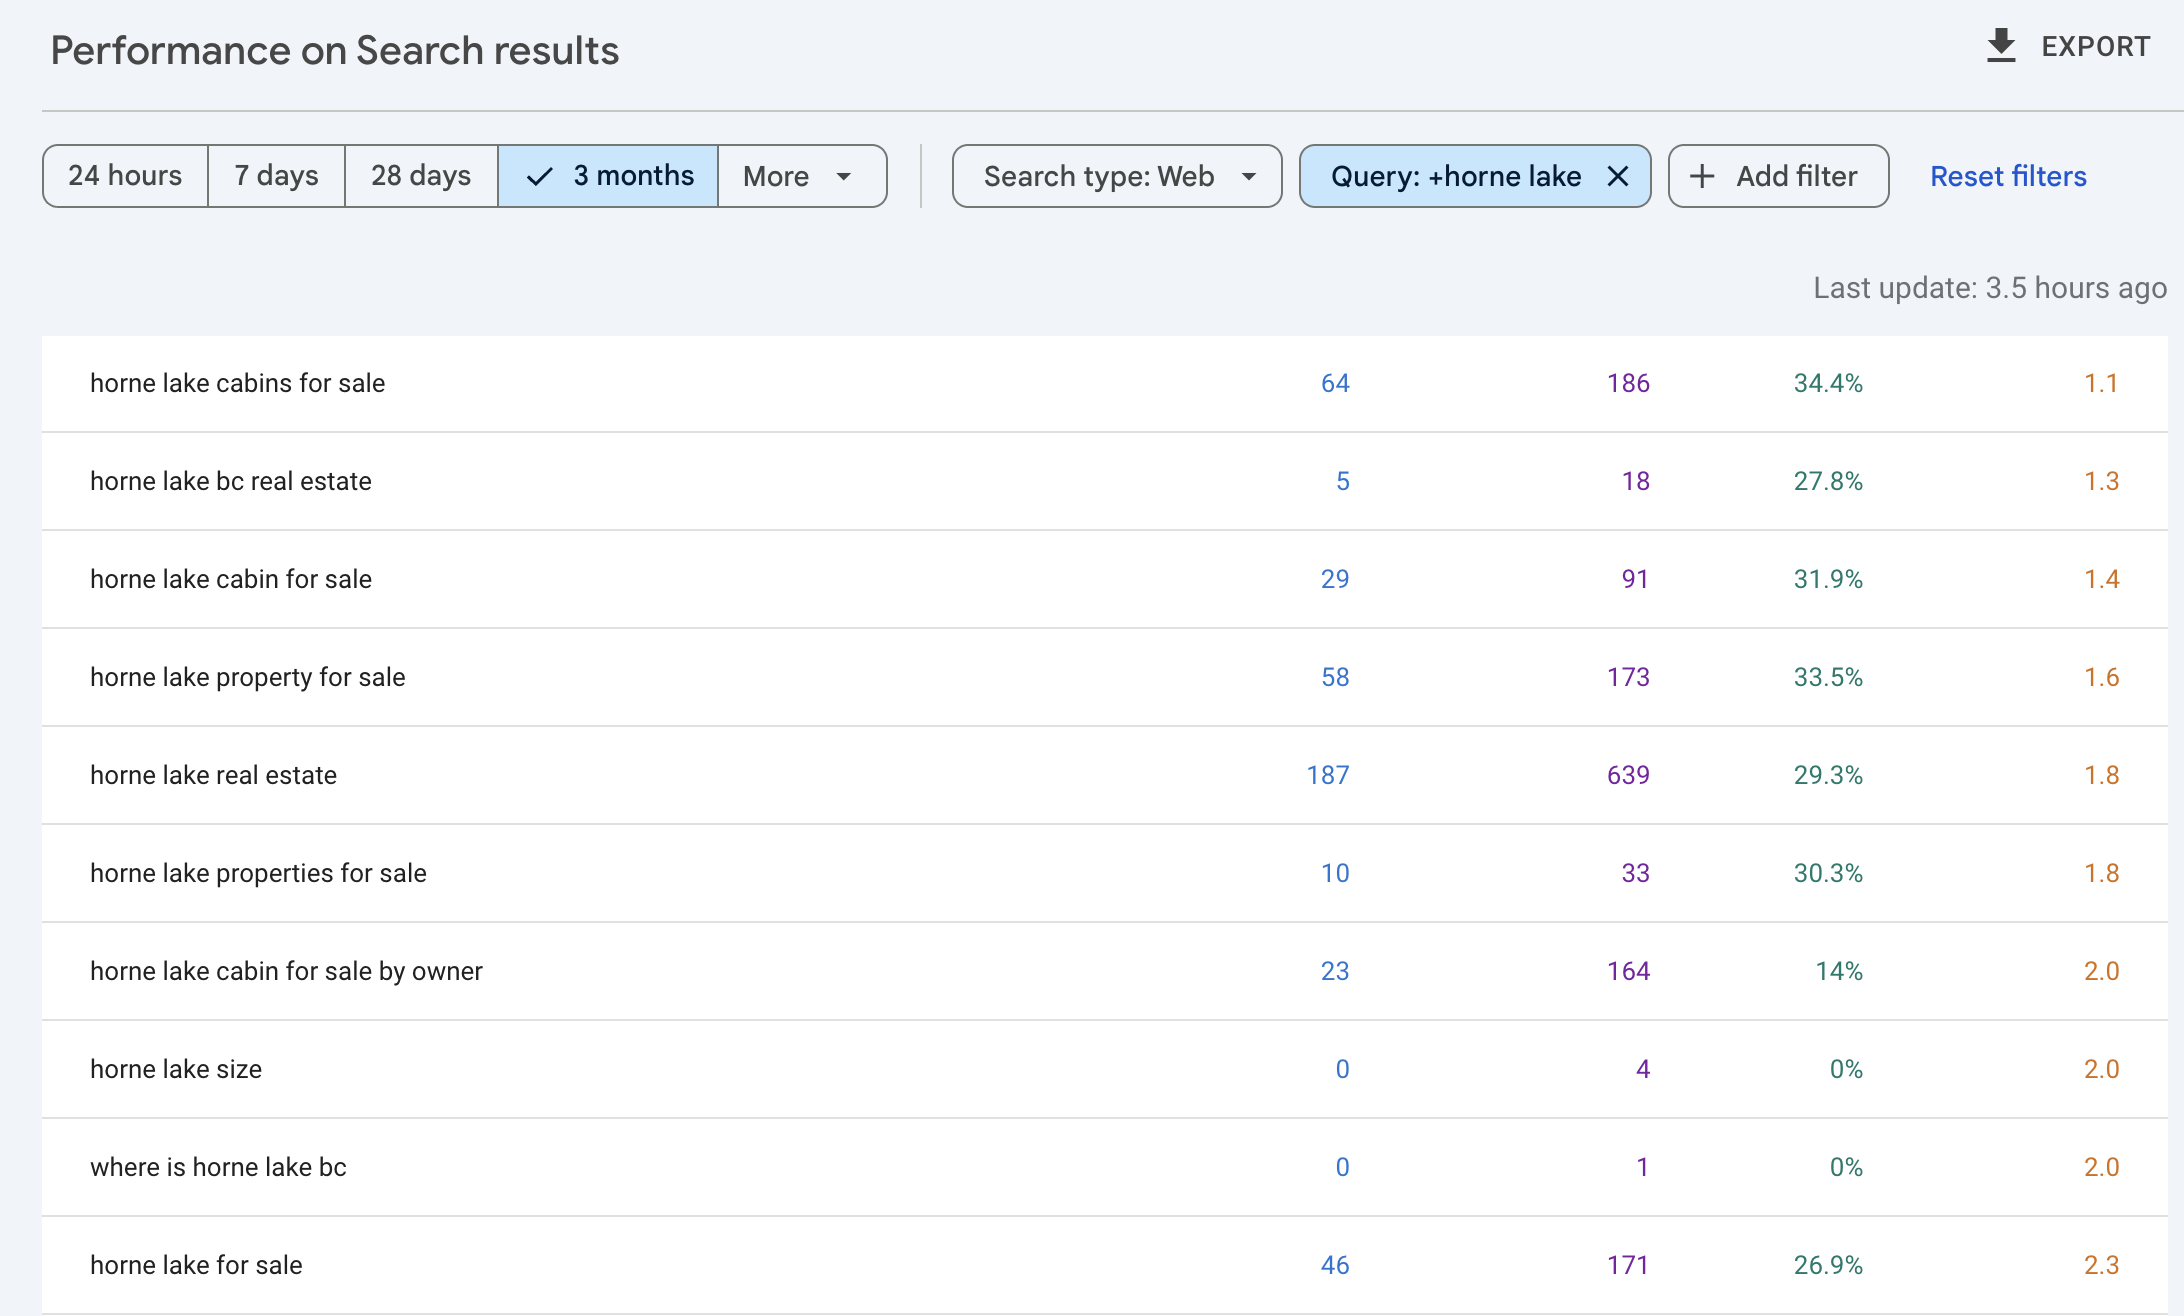Open horne lake cabin for sale by owner

coord(286,971)
